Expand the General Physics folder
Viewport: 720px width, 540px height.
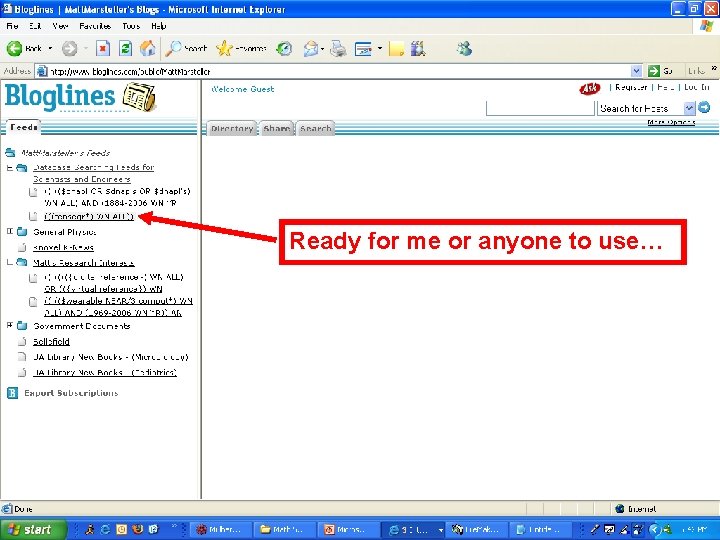point(9,231)
